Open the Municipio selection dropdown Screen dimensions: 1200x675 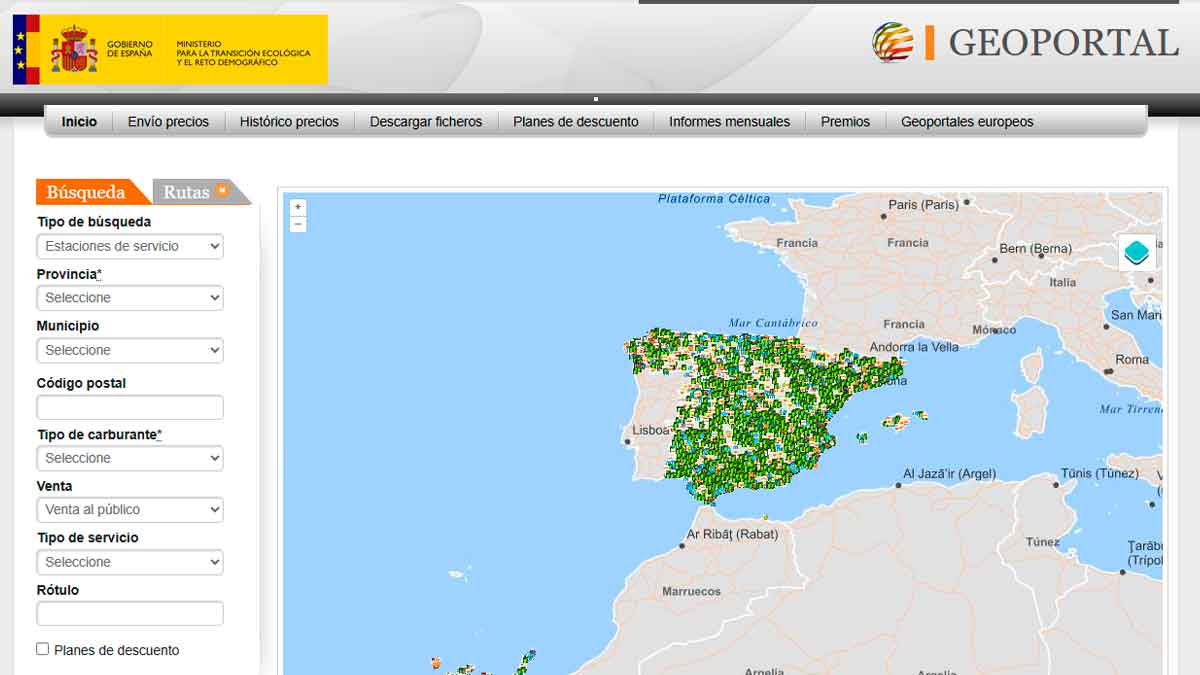[x=130, y=350]
